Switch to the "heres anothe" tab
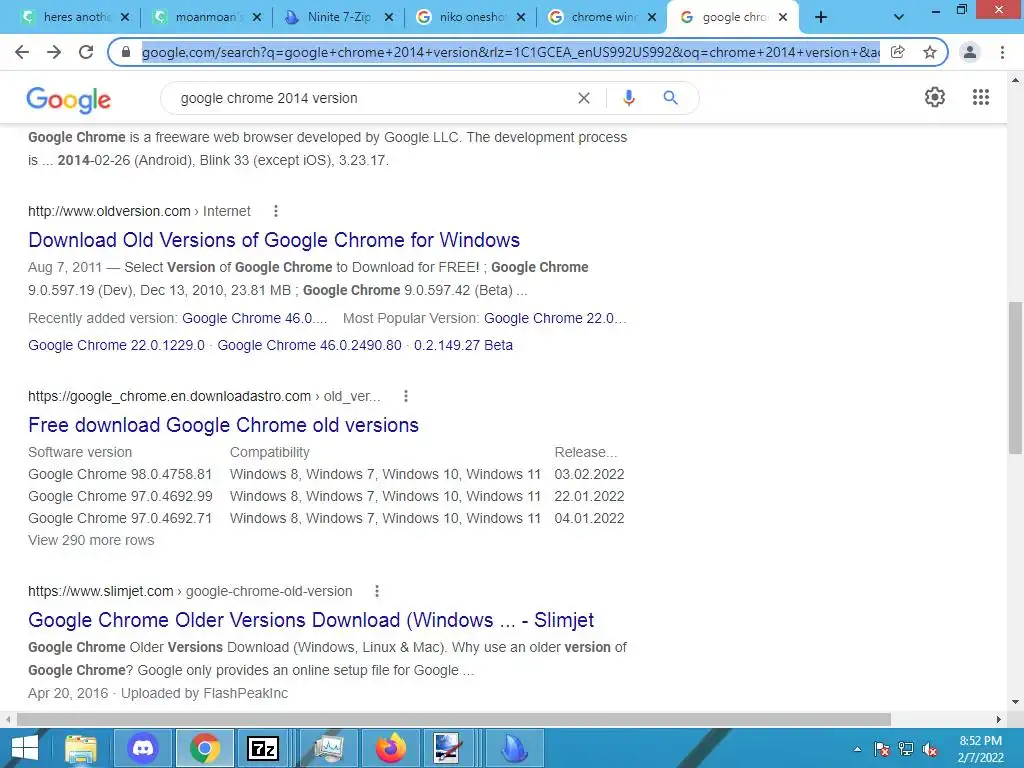This screenshot has width=1024, height=768. 76,17
